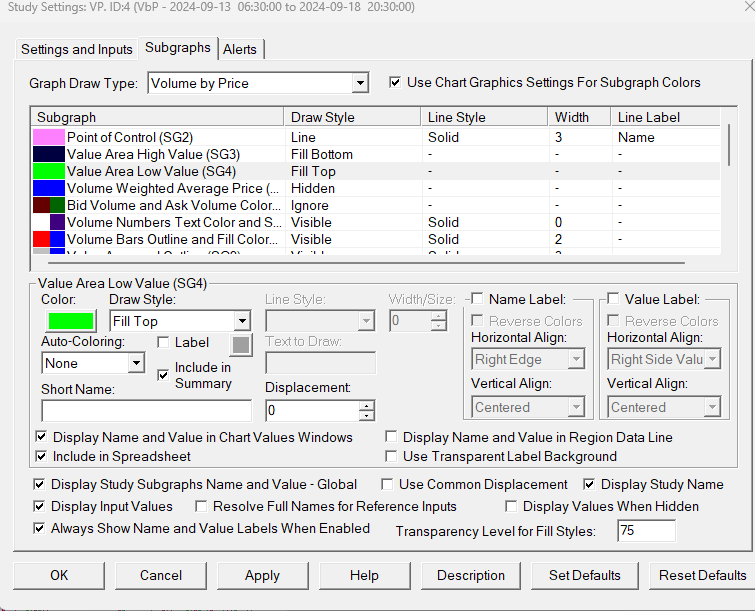Click the gray Label color square
755x611 pixels.
[240, 345]
